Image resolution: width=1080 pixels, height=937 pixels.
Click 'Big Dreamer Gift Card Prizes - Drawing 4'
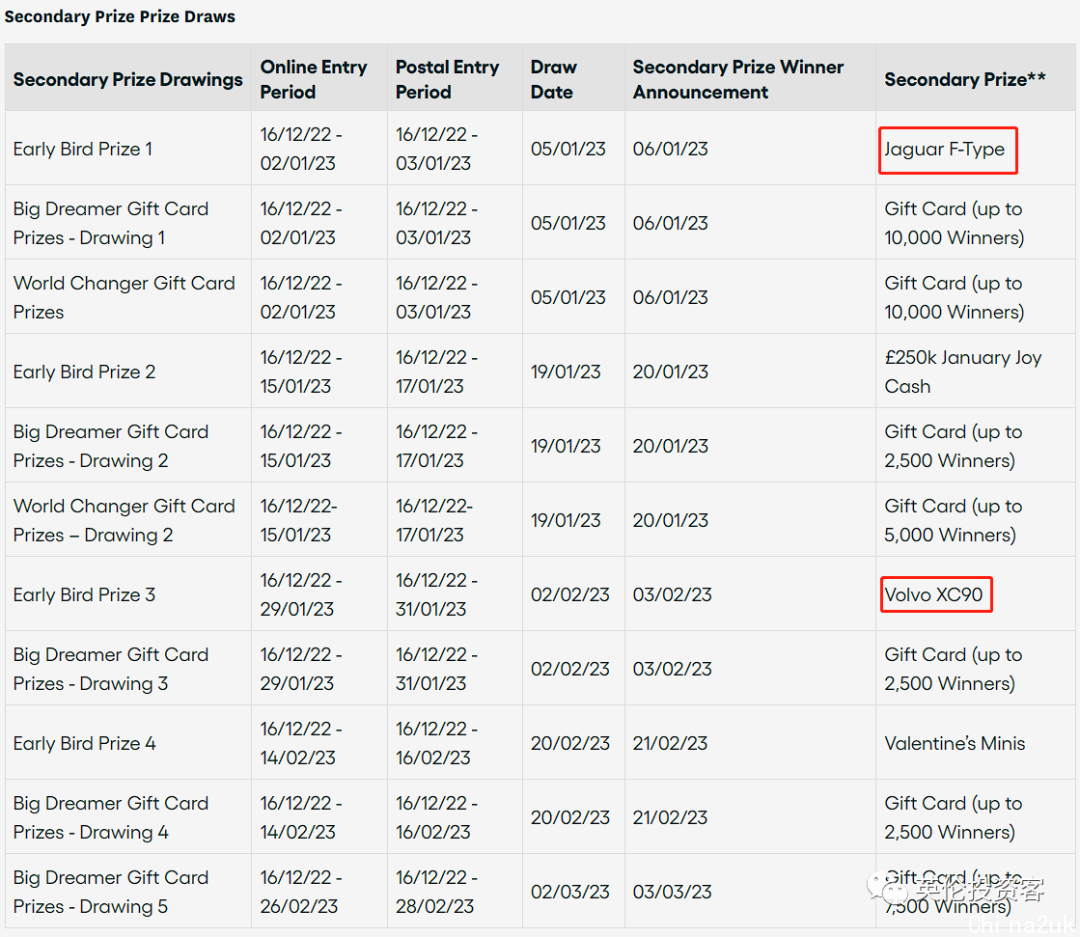click(111, 818)
